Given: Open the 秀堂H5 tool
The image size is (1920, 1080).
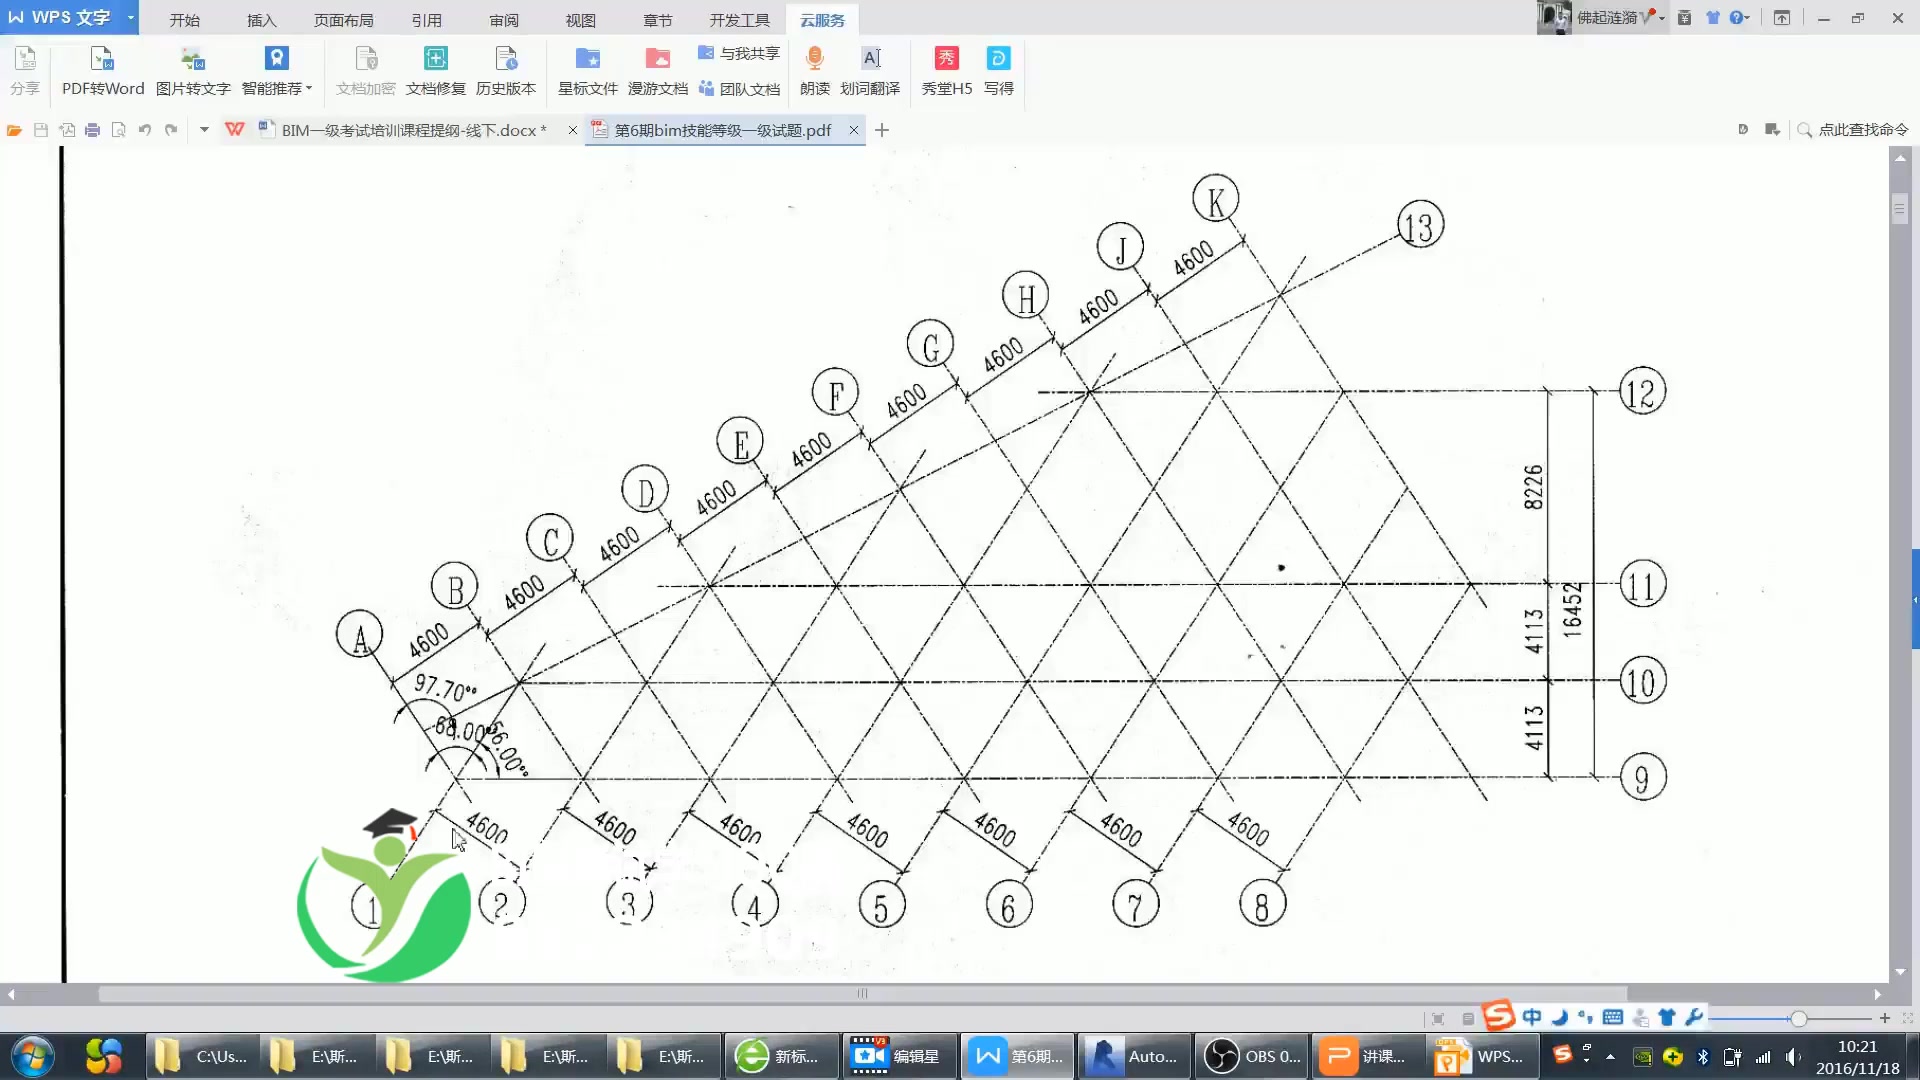Looking at the screenshot, I should (x=945, y=70).
